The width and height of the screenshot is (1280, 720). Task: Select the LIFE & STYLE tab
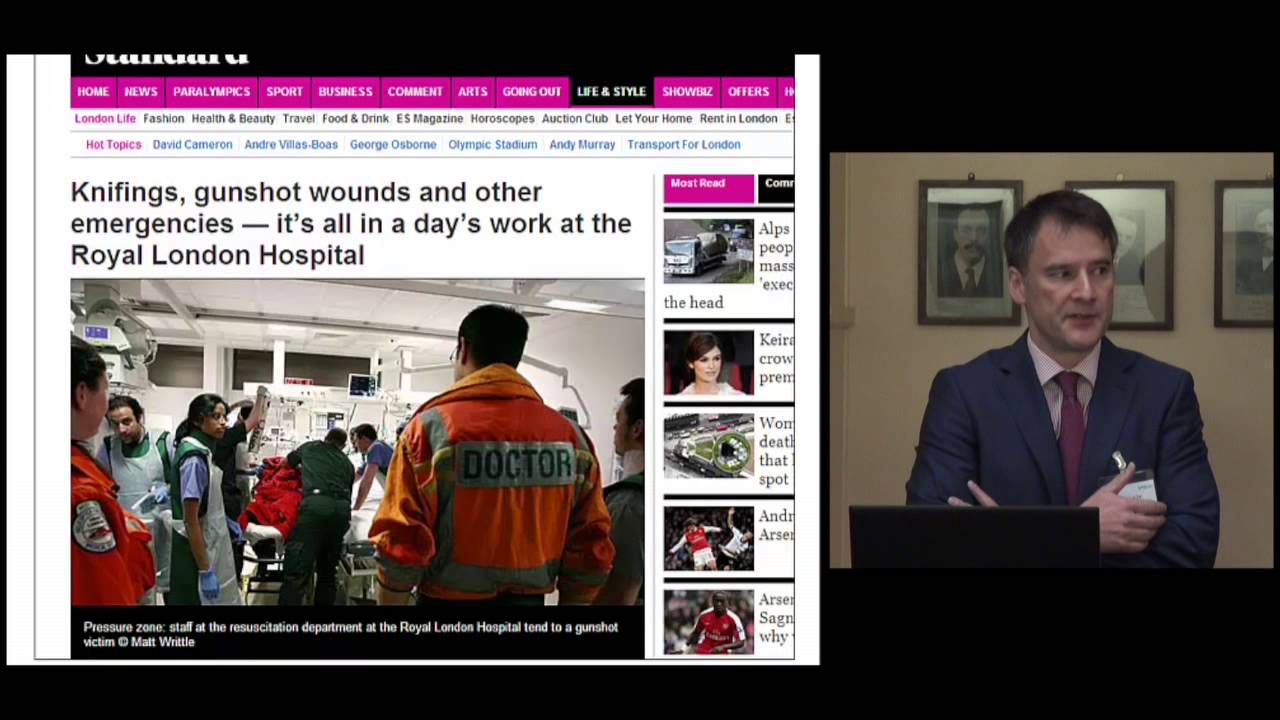tap(611, 91)
